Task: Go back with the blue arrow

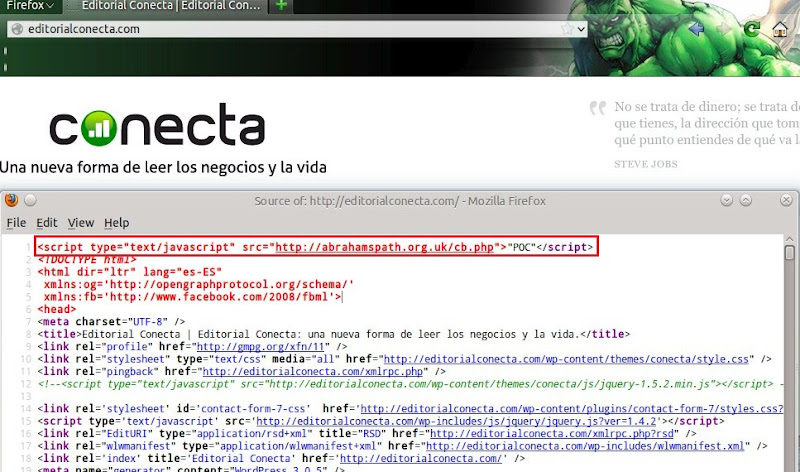Action: point(696,29)
